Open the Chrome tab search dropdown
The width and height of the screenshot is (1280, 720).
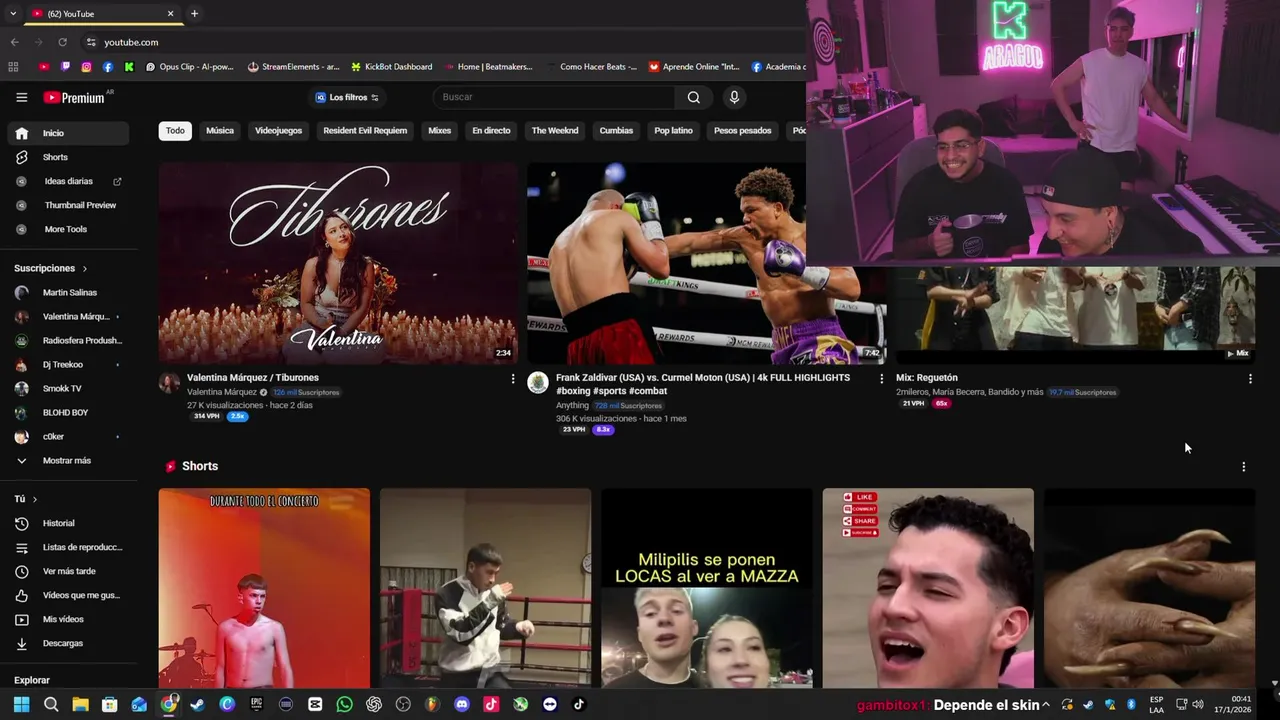[x=12, y=13]
